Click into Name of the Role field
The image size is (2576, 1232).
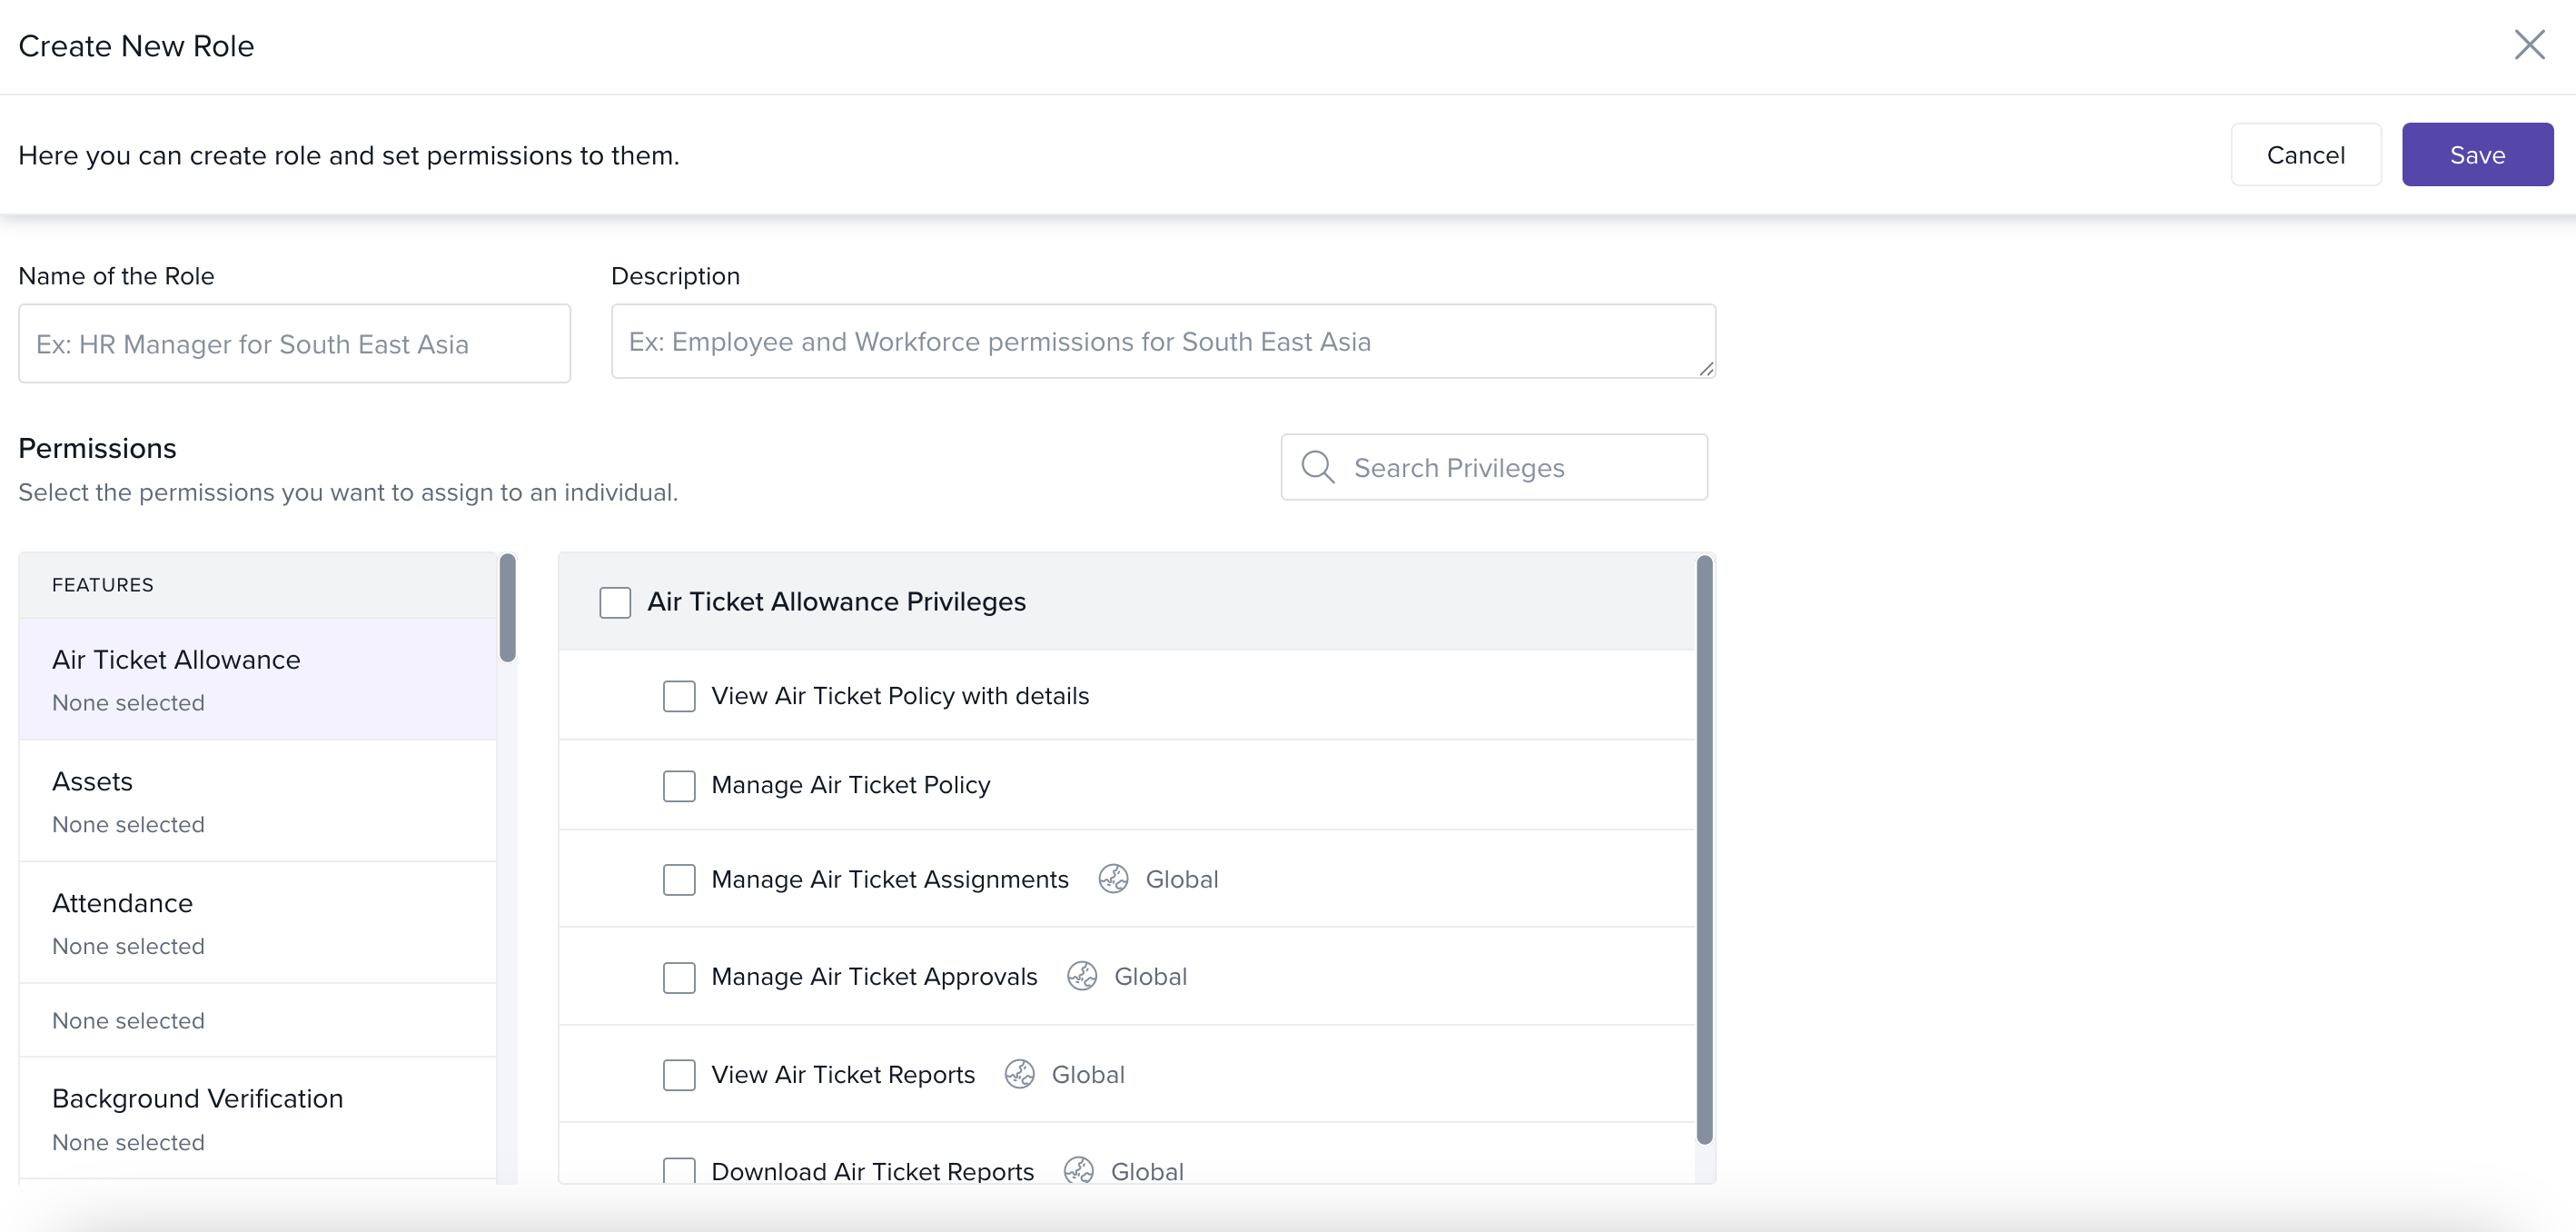tap(294, 344)
